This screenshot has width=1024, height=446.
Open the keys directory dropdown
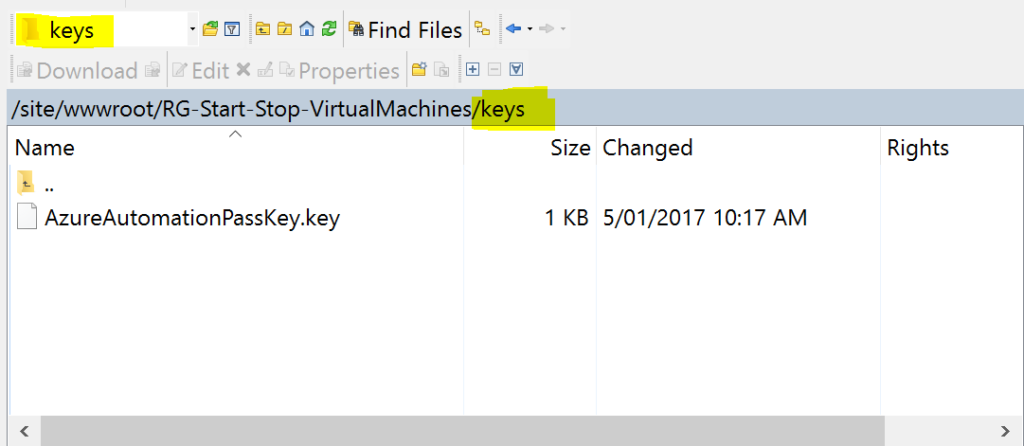[x=192, y=30]
